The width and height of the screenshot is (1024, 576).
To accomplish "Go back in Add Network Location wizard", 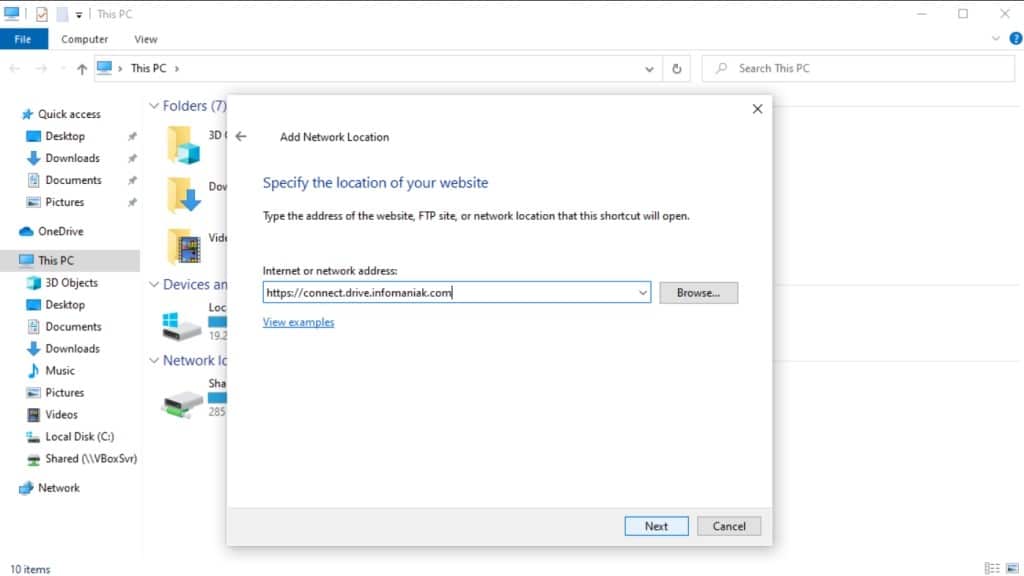I will 241,136.
